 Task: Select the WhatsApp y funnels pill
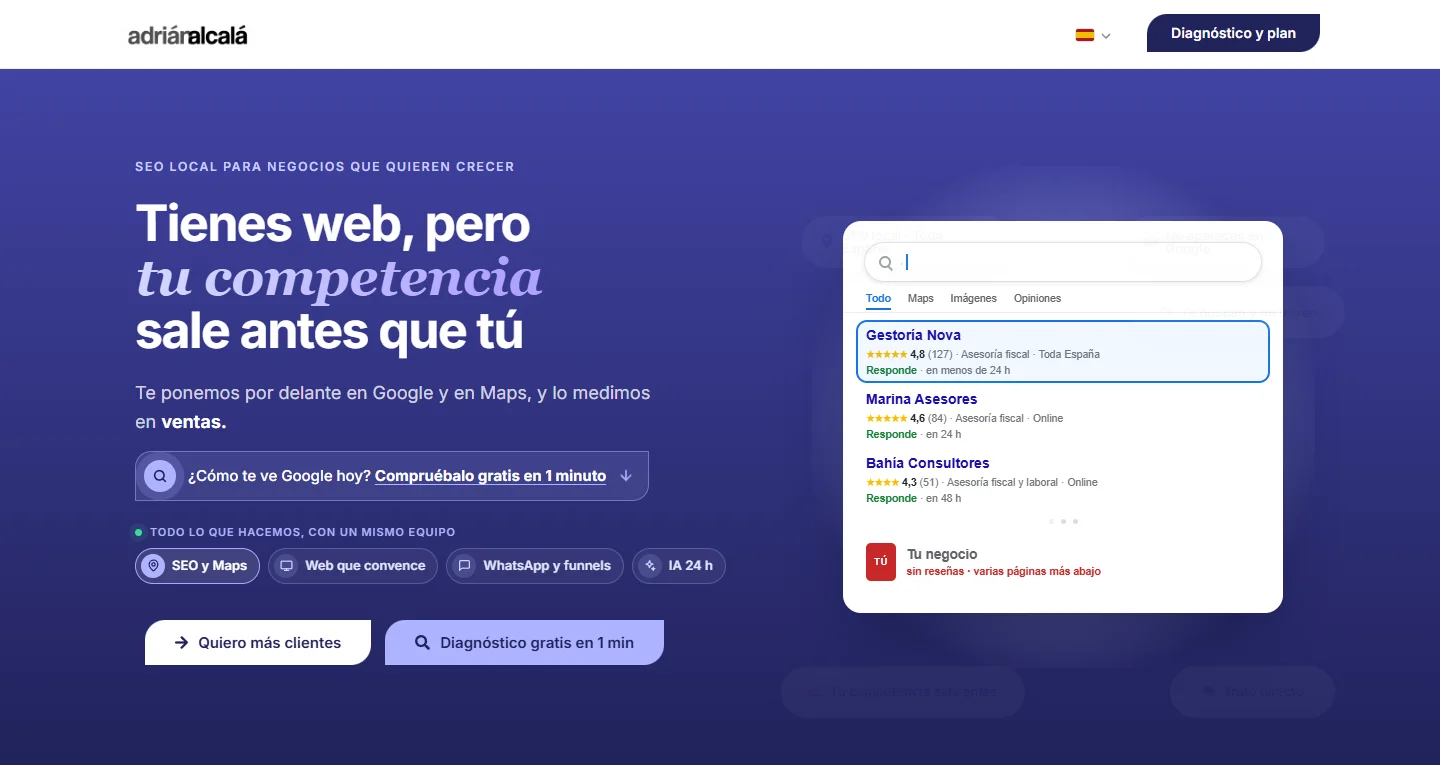coord(535,566)
